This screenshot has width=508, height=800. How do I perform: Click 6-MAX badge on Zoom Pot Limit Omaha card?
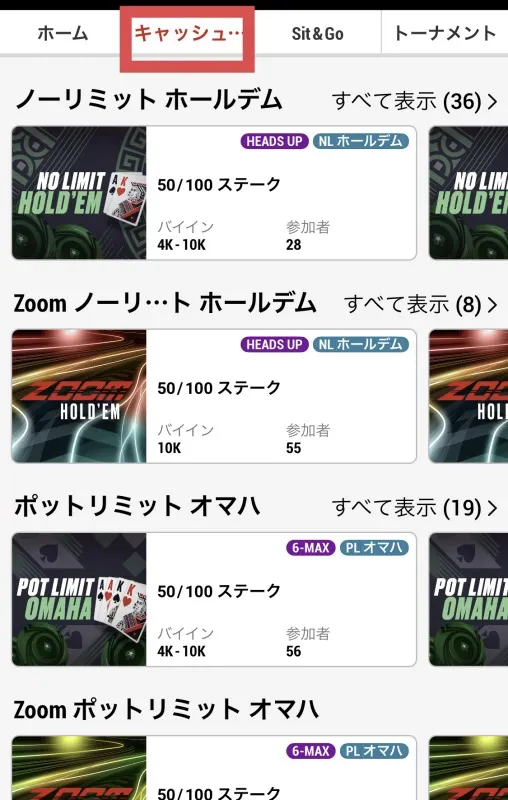pyautogui.click(x=311, y=751)
